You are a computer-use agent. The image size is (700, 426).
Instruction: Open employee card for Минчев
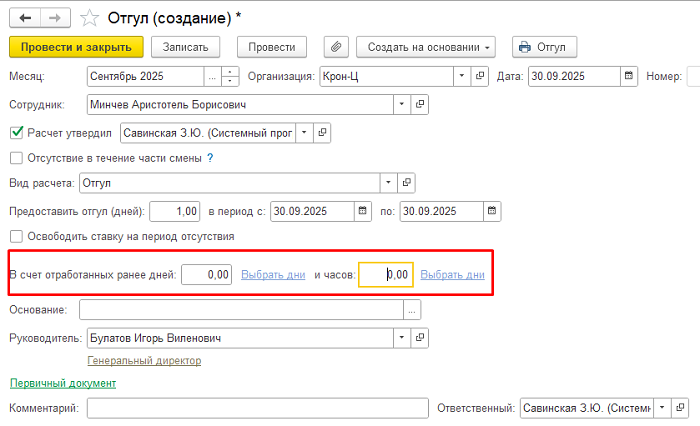419,104
